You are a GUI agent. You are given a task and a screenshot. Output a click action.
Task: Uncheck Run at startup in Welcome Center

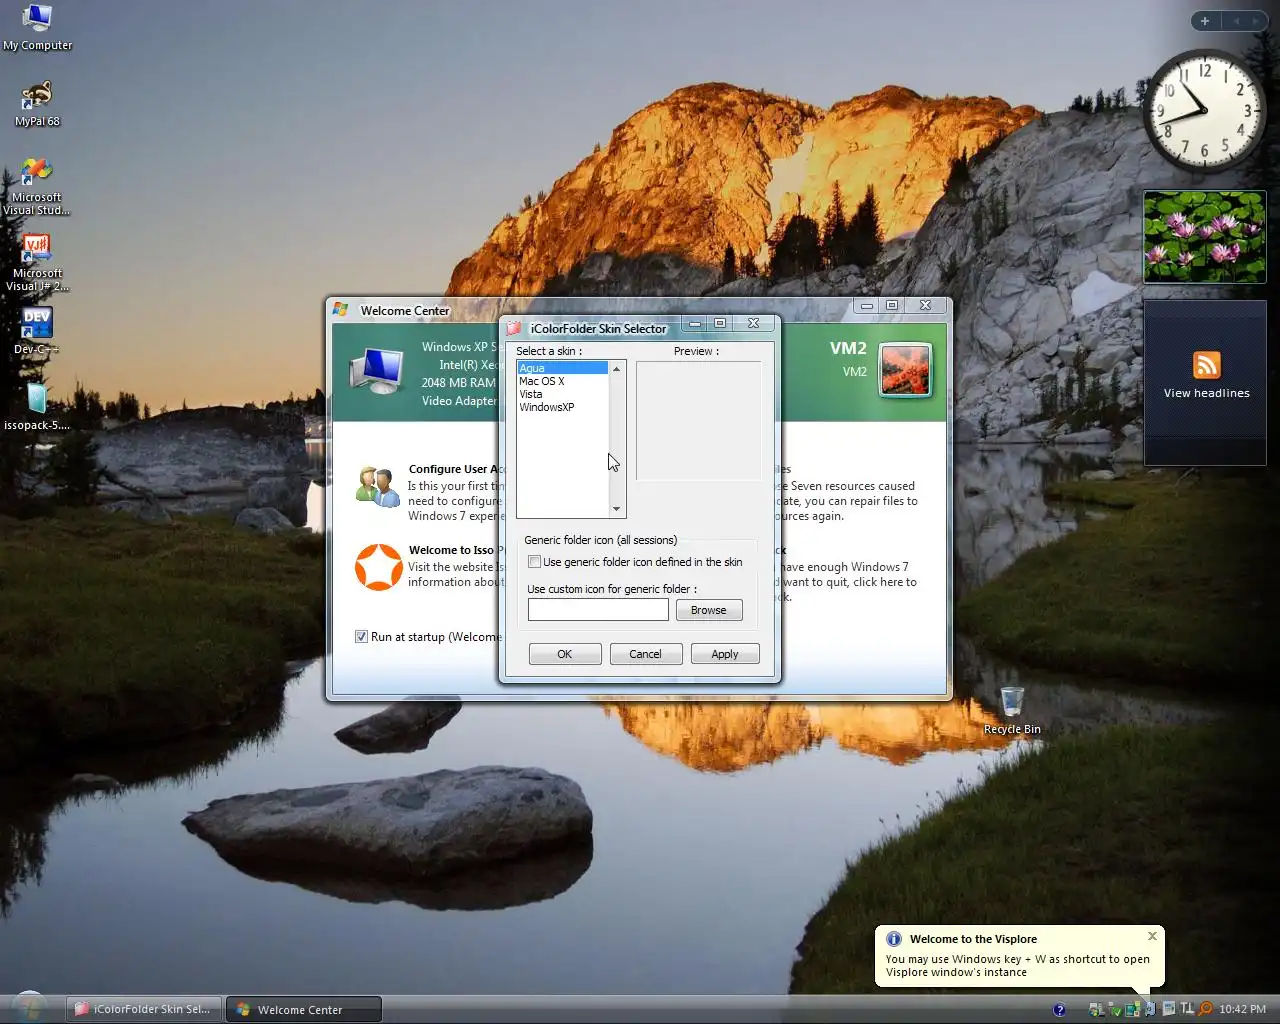(361, 637)
